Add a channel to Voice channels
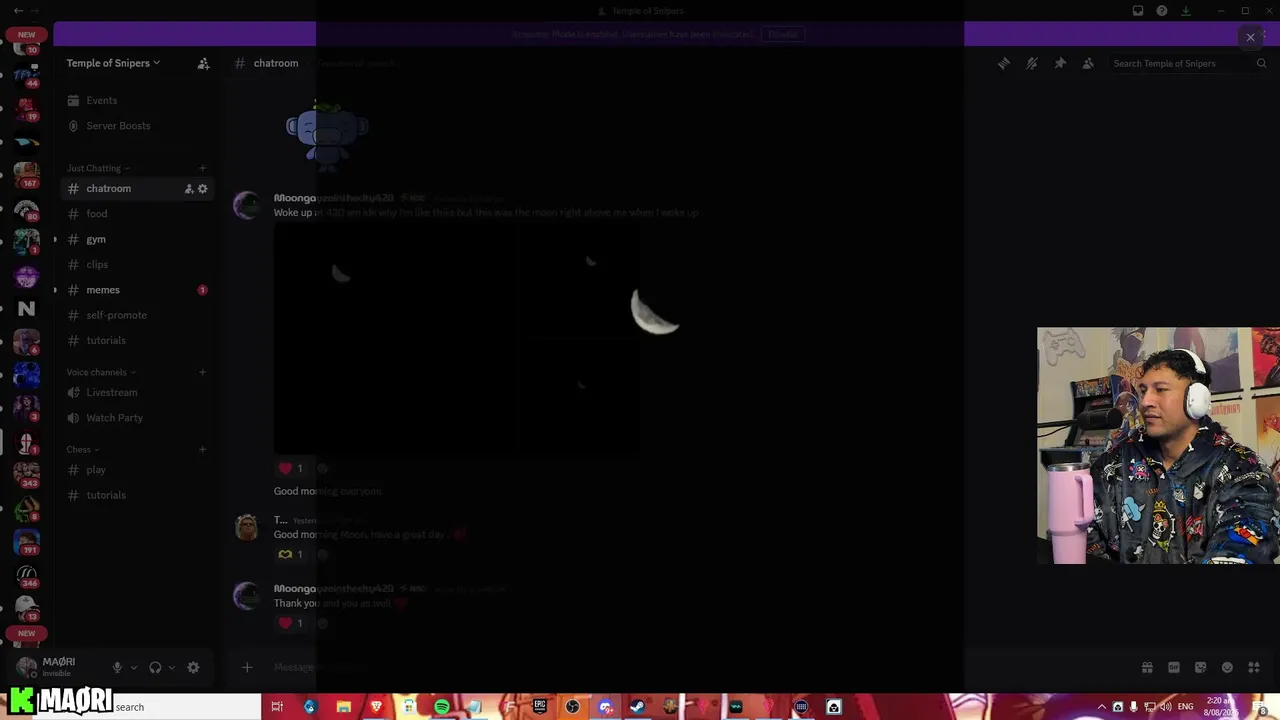This screenshot has width=1280, height=720. tap(202, 372)
